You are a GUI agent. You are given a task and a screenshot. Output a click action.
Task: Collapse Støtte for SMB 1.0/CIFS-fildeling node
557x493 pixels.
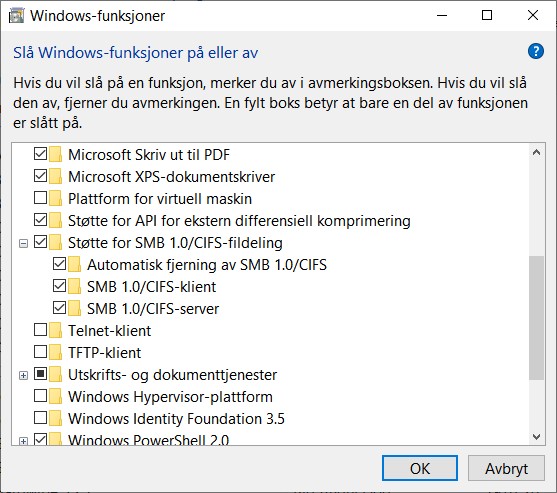[23, 243]
